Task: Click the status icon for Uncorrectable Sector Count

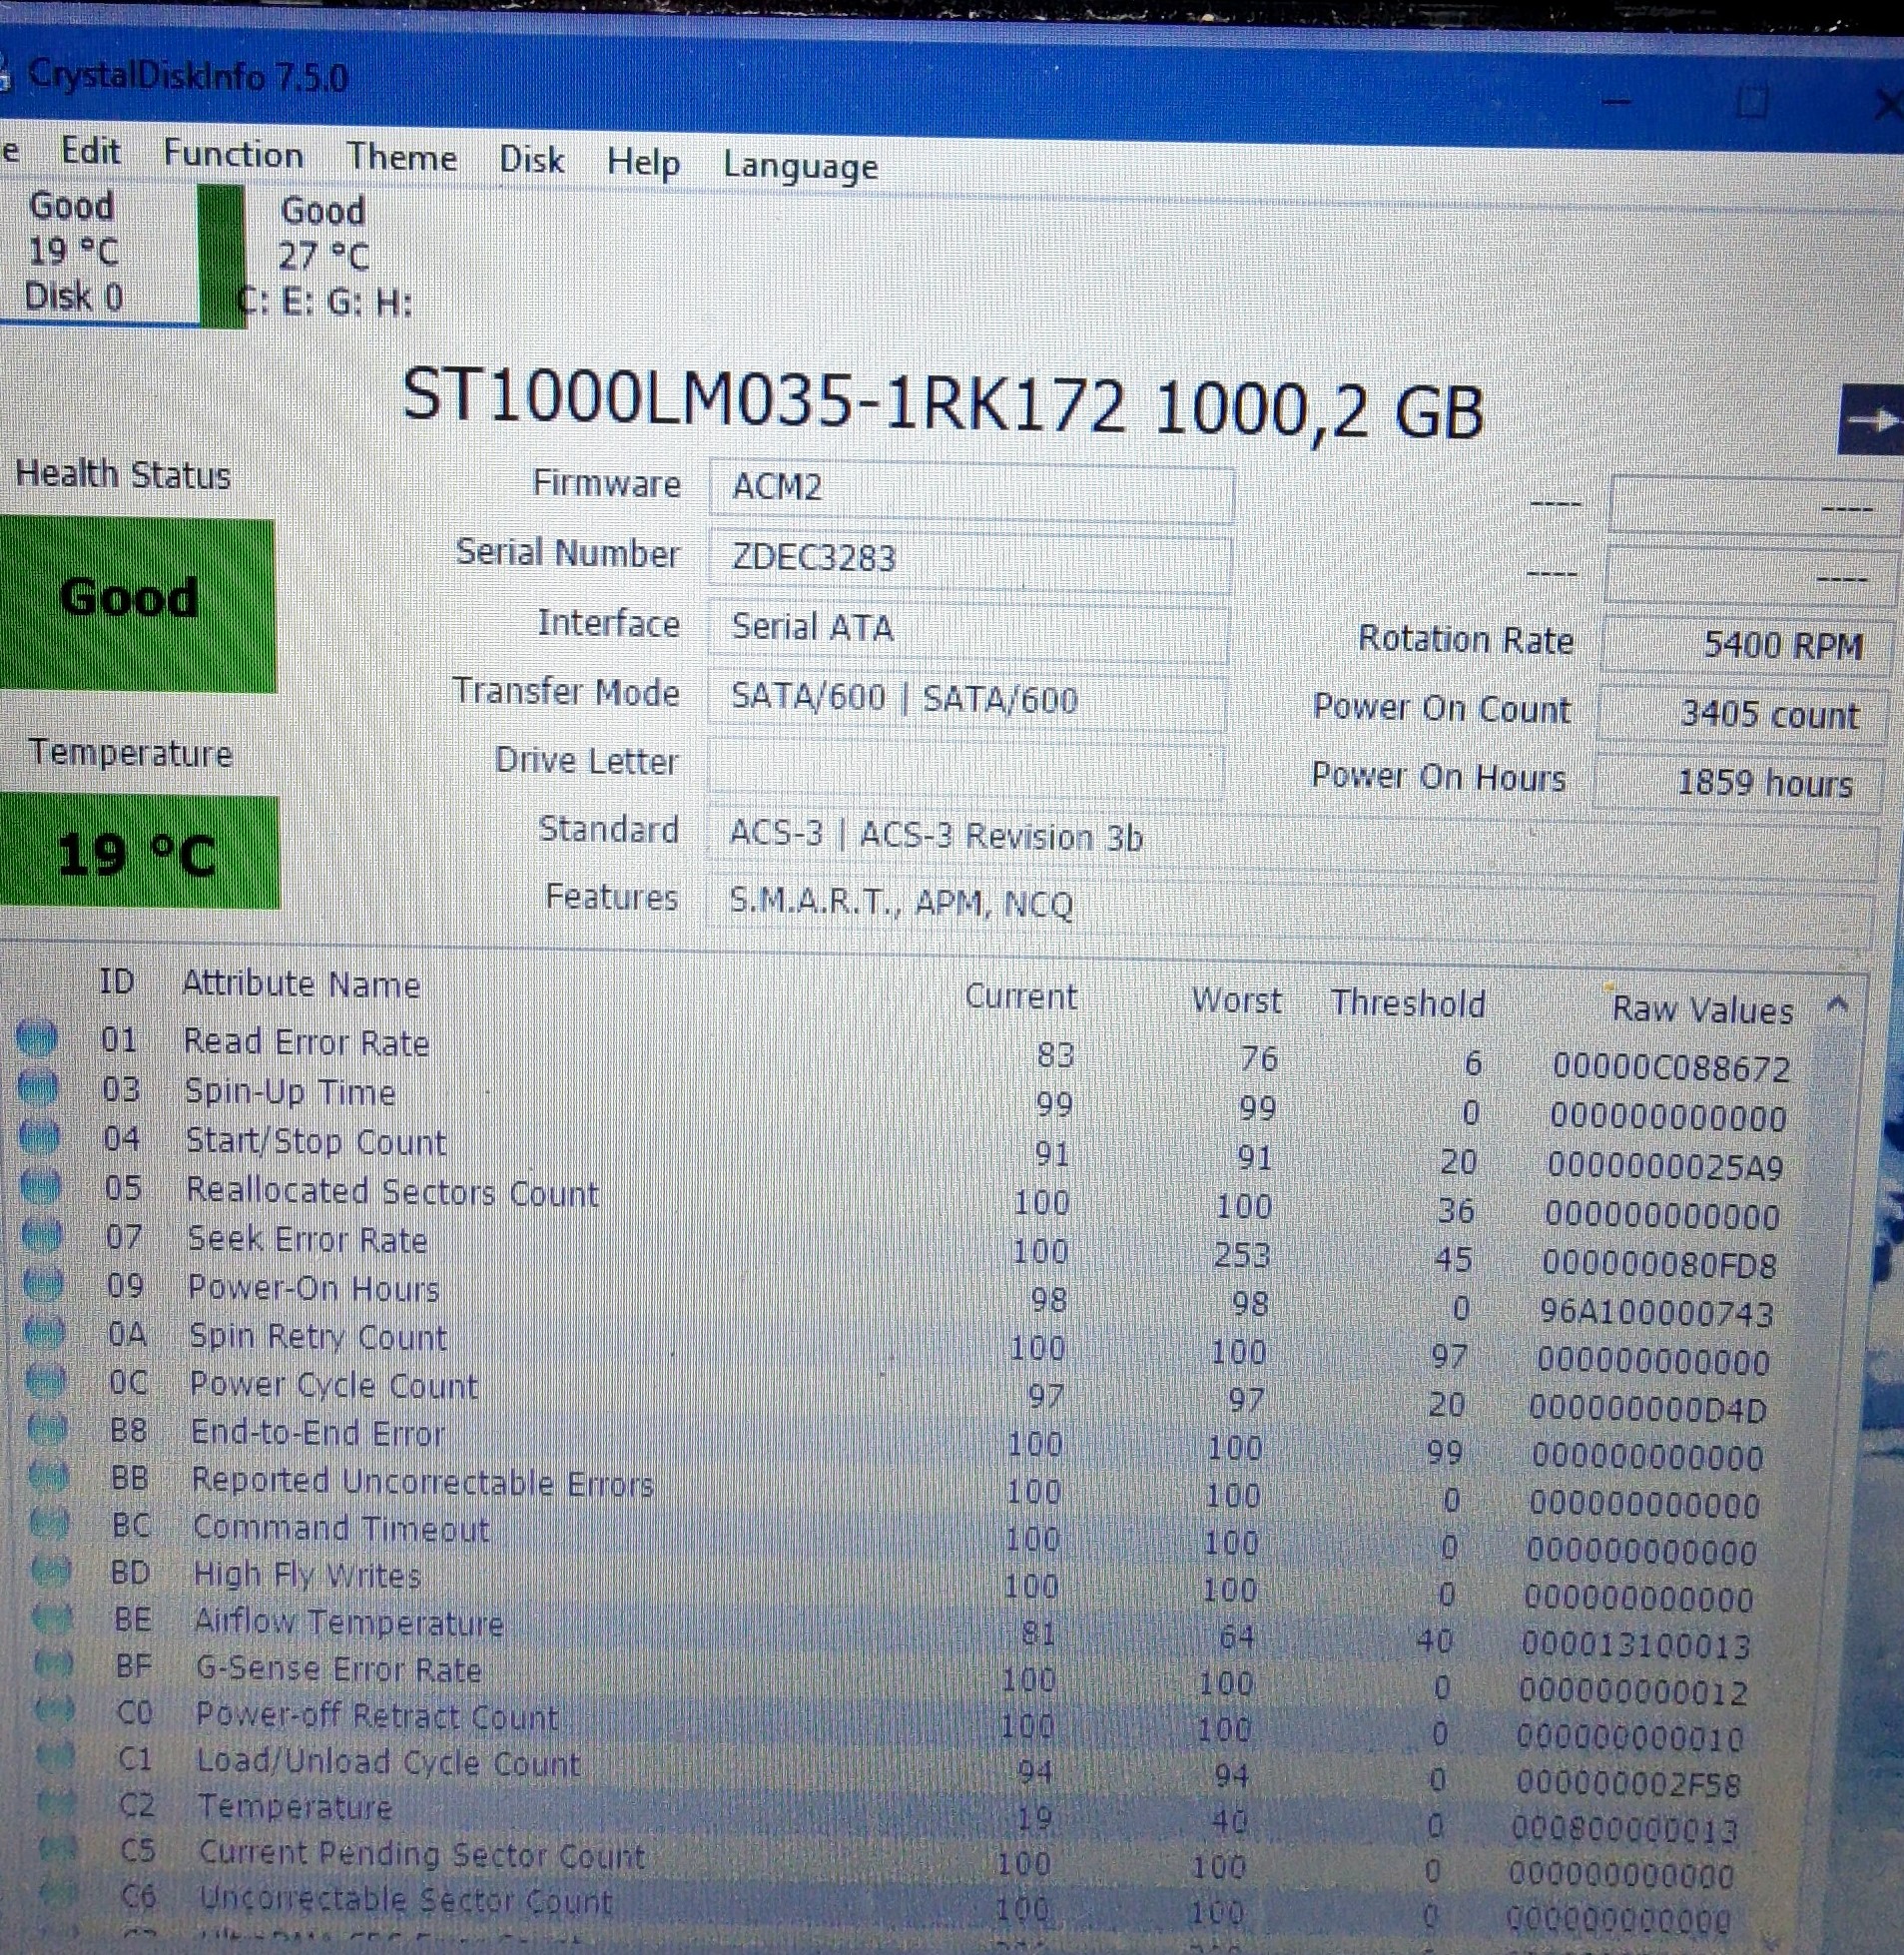Action: pos(59,1893)
